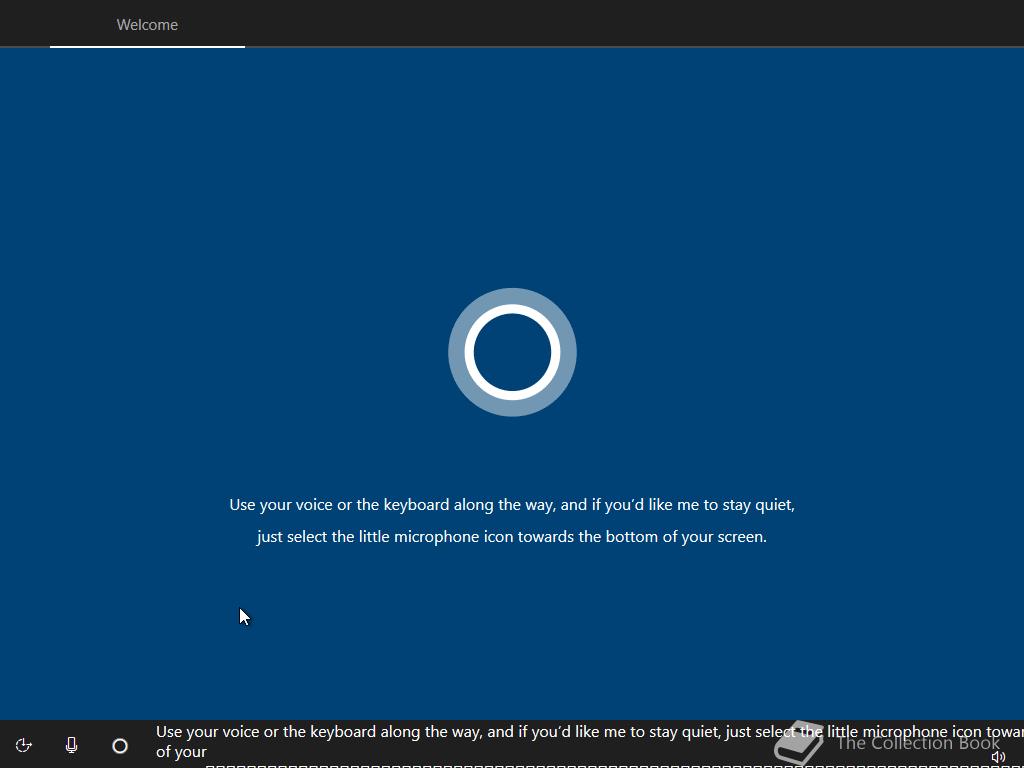
Task: Open the Ease of Access icon
Action: (x=24, y=745)
